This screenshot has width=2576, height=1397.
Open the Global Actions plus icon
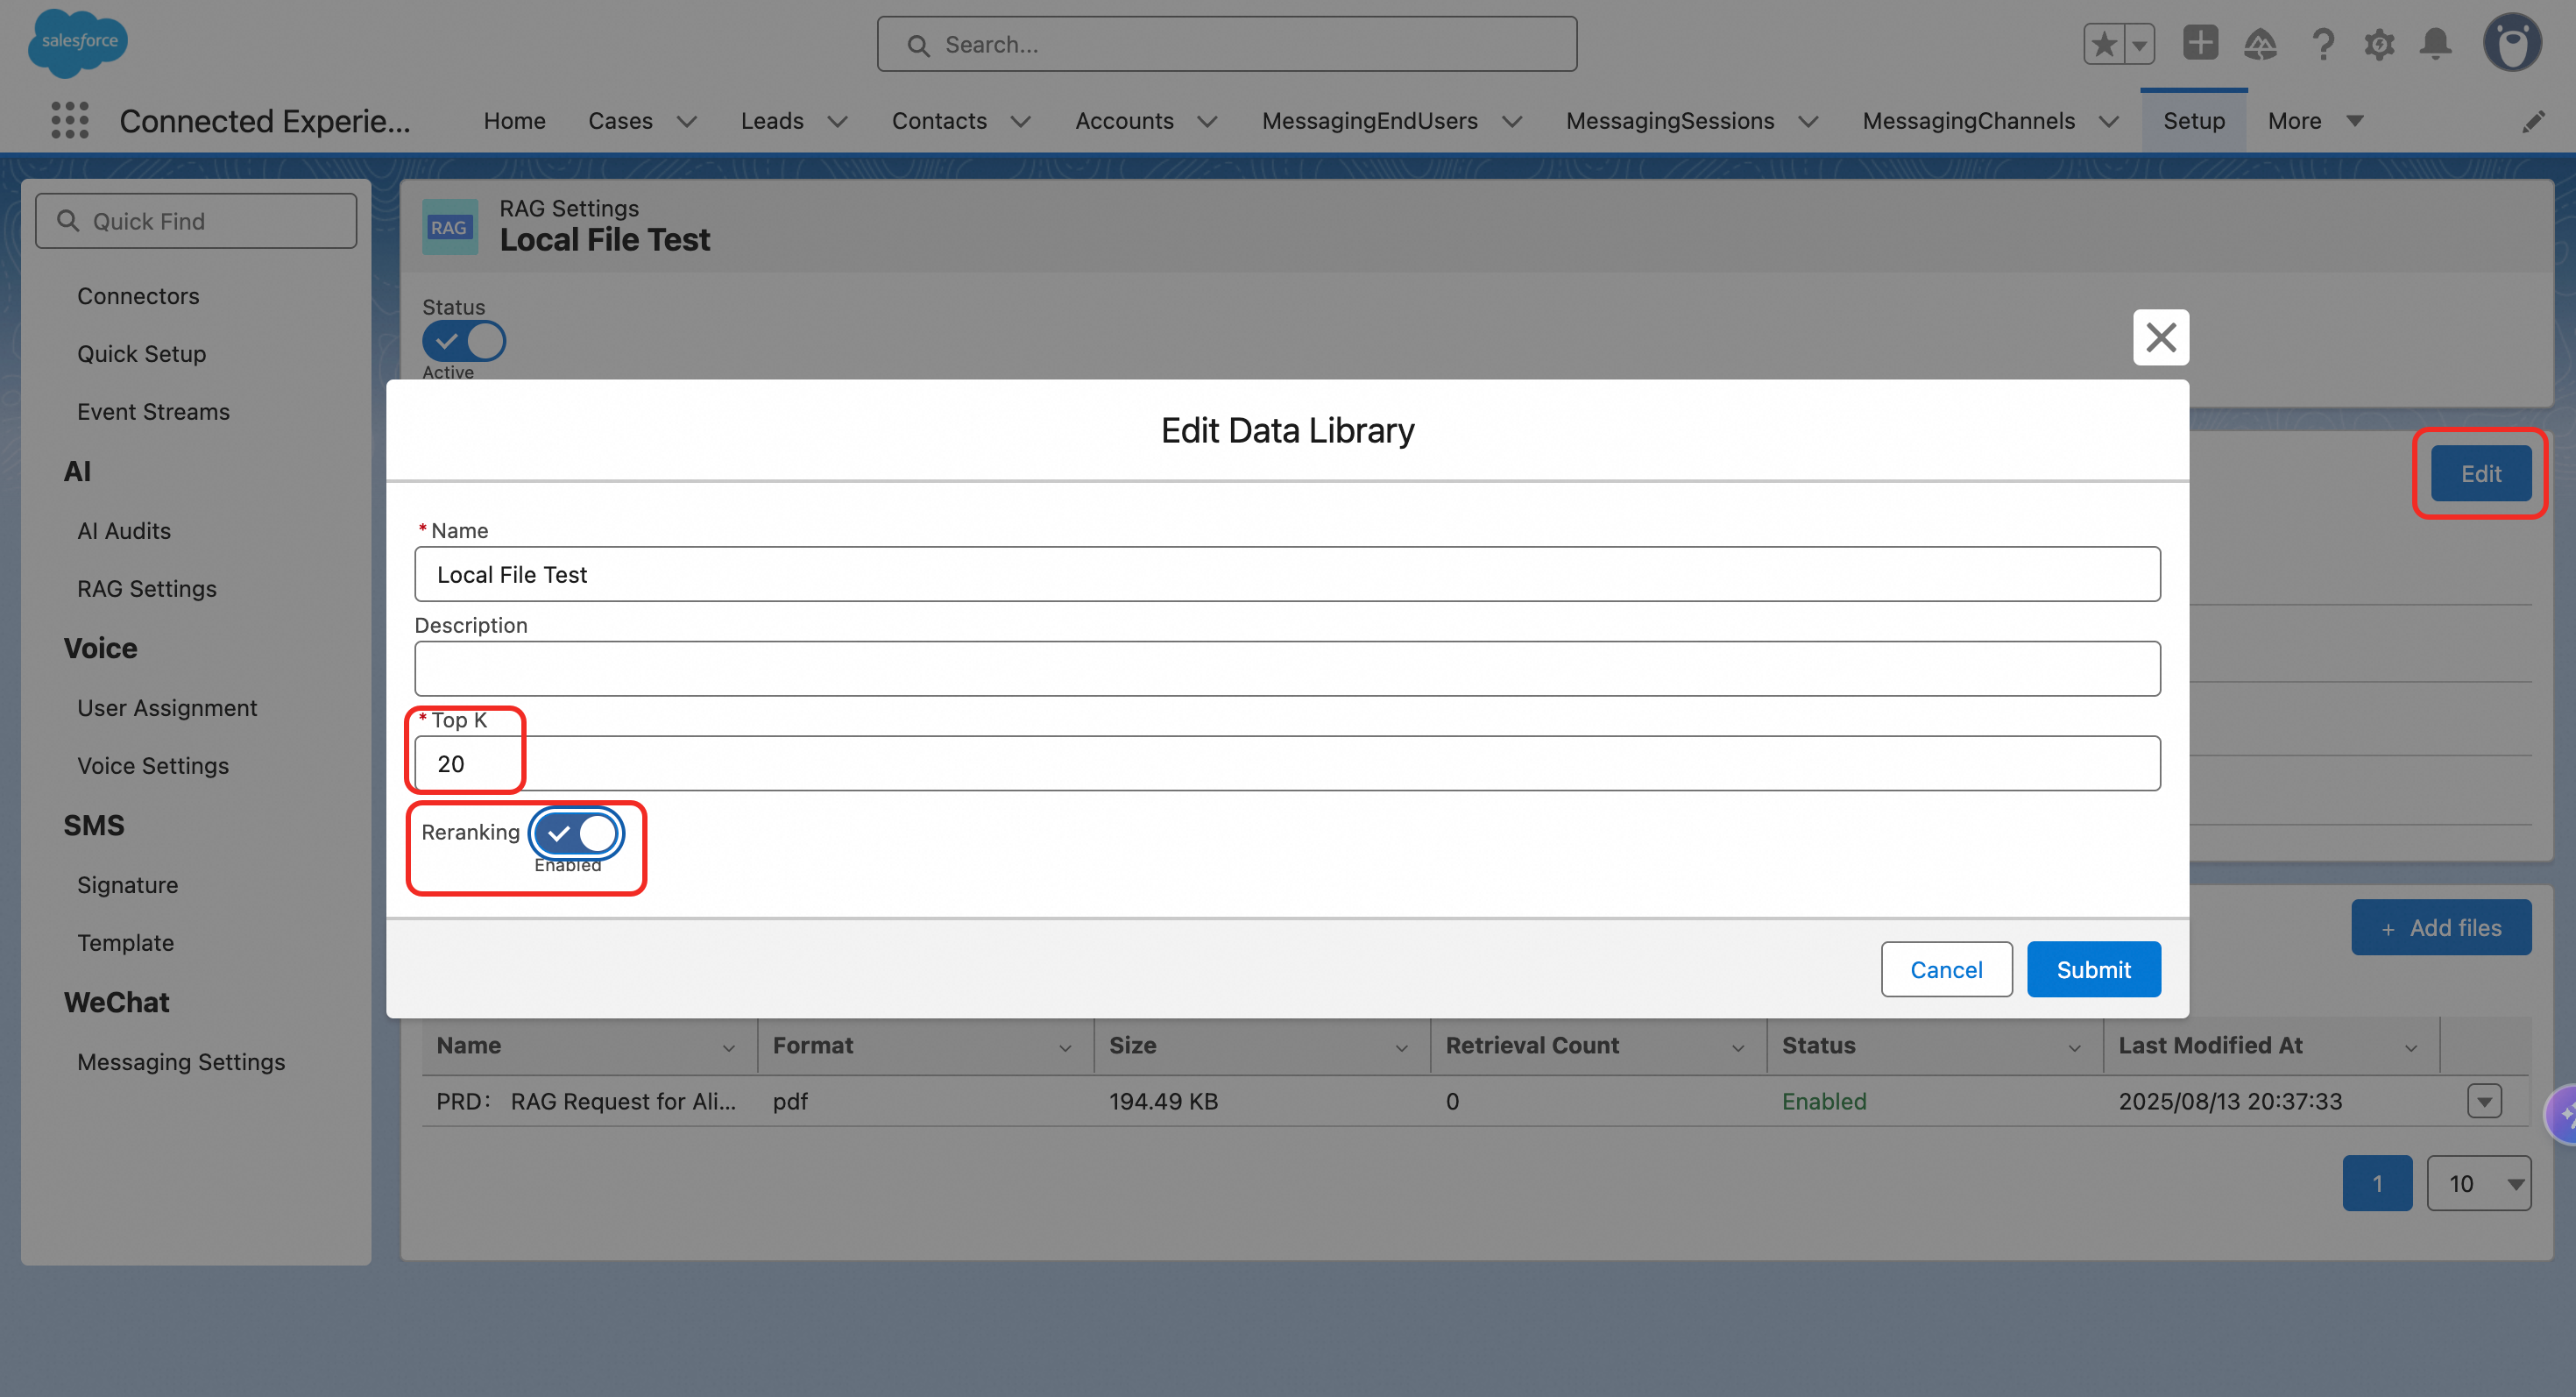coord(2200,44)
